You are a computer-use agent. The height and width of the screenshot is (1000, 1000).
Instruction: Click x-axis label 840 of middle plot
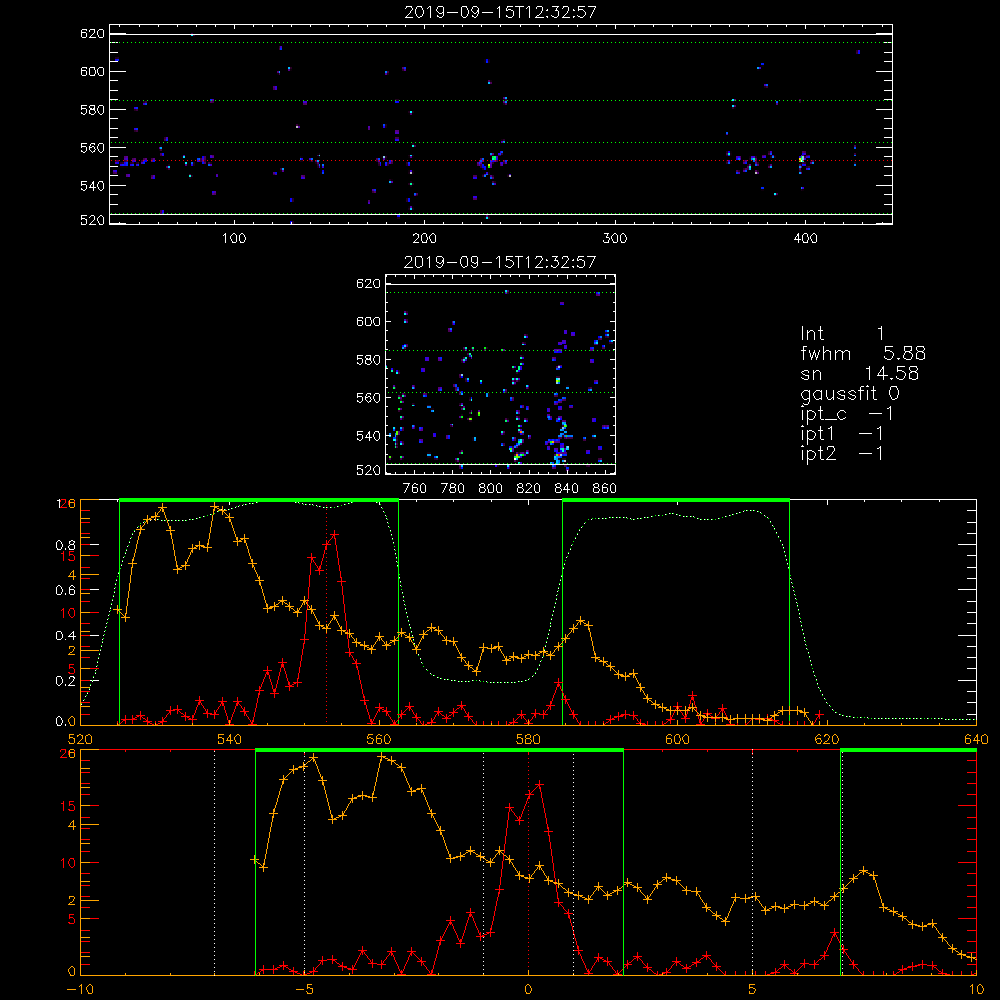coord(566,489)
